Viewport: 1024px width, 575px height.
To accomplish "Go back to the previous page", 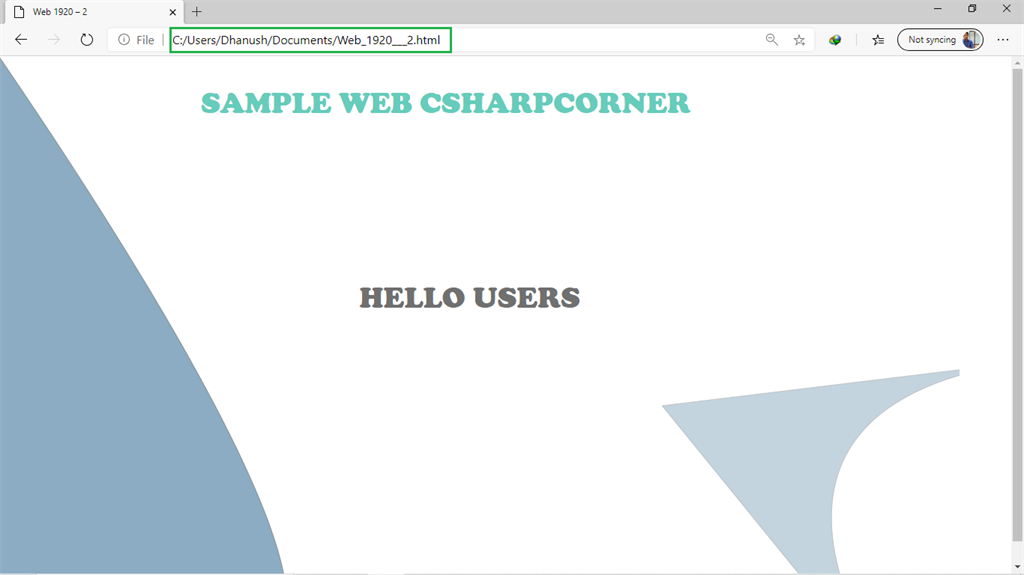I will tap(21, 40).
